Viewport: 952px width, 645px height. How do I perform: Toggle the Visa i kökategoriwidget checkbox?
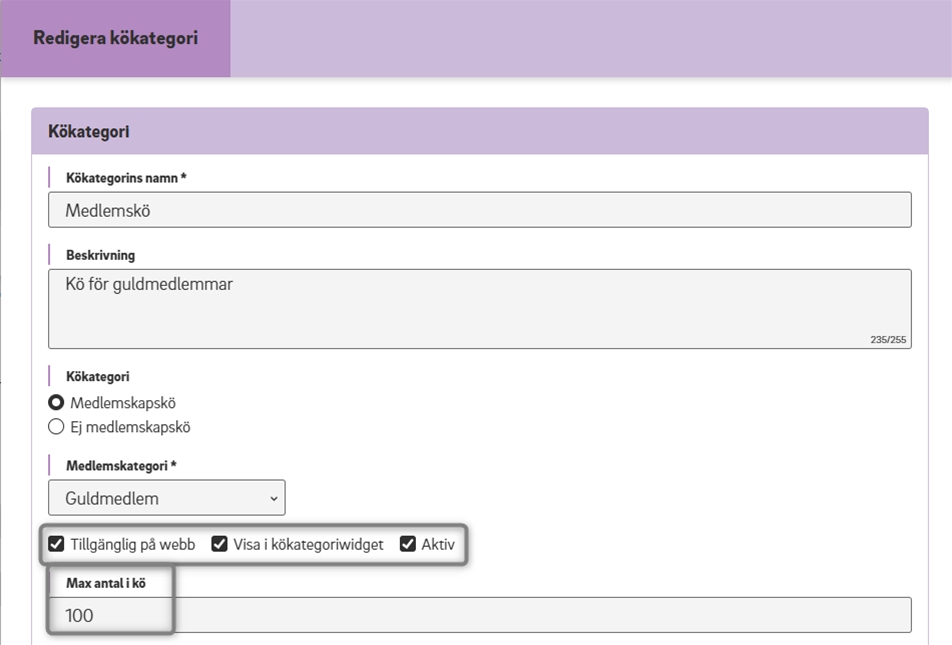219,545
